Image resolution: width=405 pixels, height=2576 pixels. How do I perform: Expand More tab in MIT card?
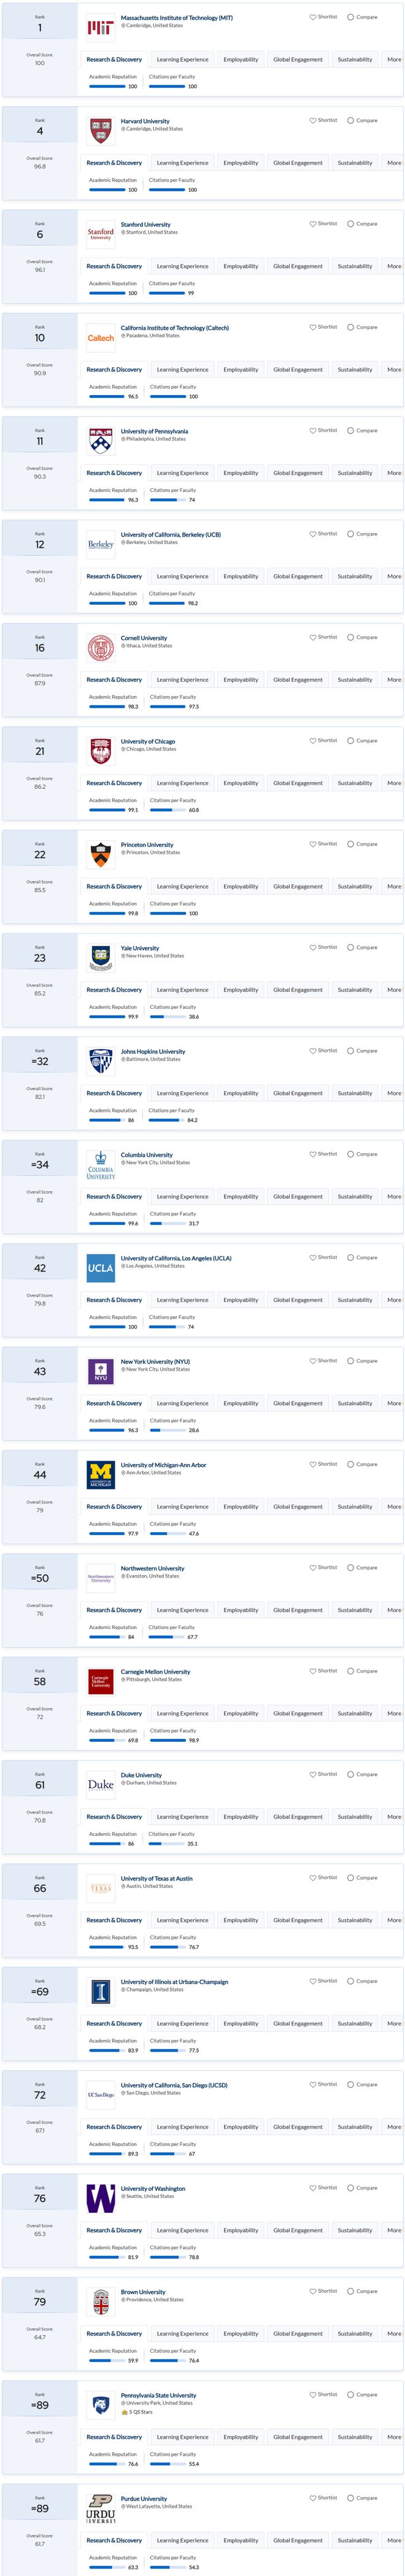pos(394,59)
